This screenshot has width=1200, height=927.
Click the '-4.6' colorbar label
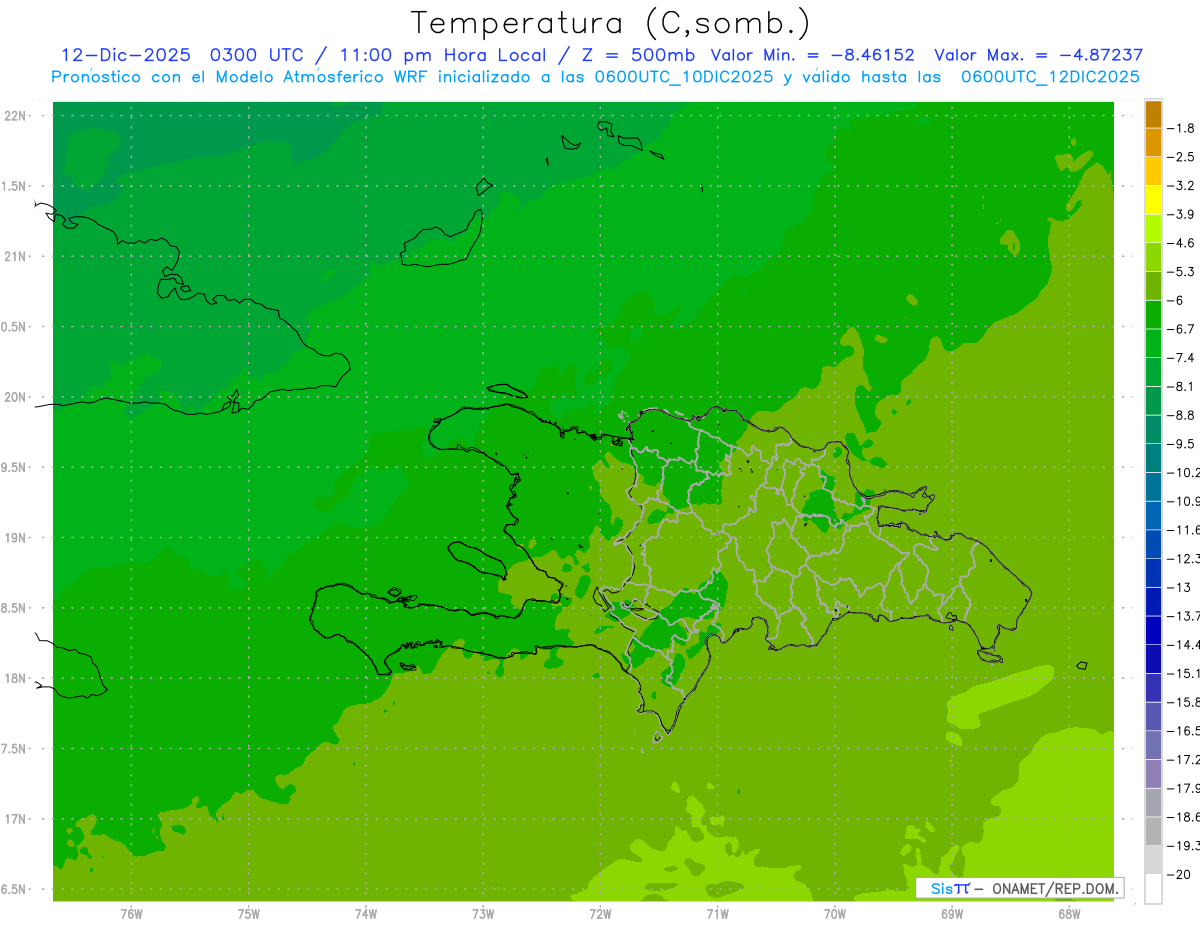coord(1182,243)
